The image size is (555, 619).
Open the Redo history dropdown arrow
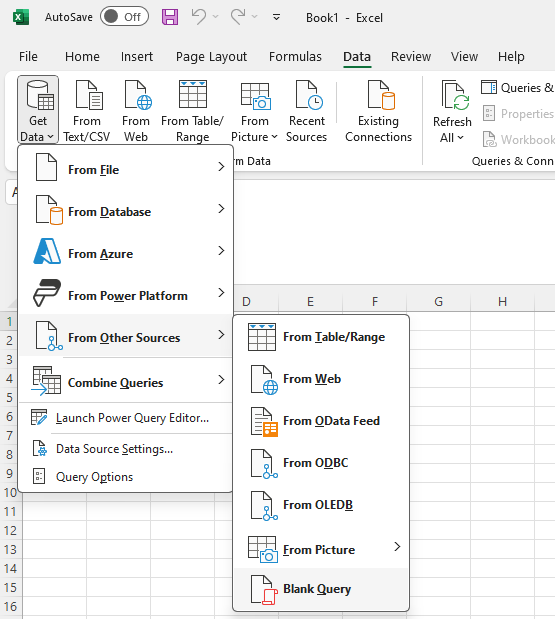[255, 17]
